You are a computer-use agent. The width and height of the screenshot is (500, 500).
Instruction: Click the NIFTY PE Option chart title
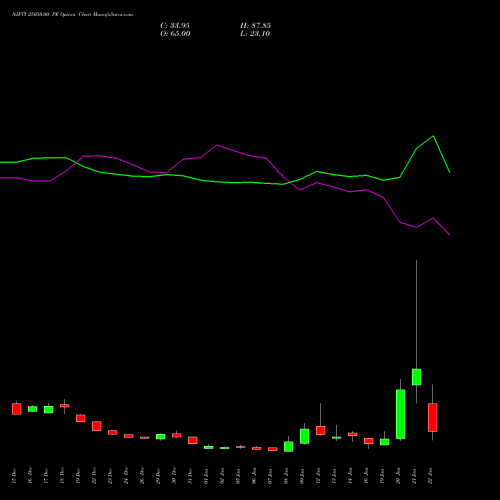click(x=72, y=15)
